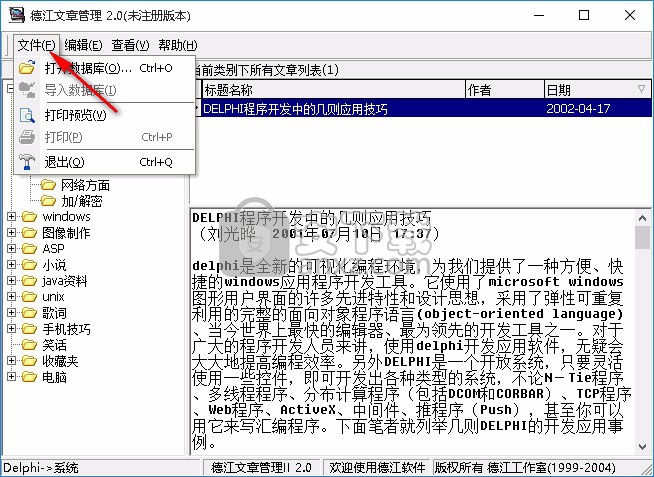Choose 退出(Q) from File menu

click(105, 162)
